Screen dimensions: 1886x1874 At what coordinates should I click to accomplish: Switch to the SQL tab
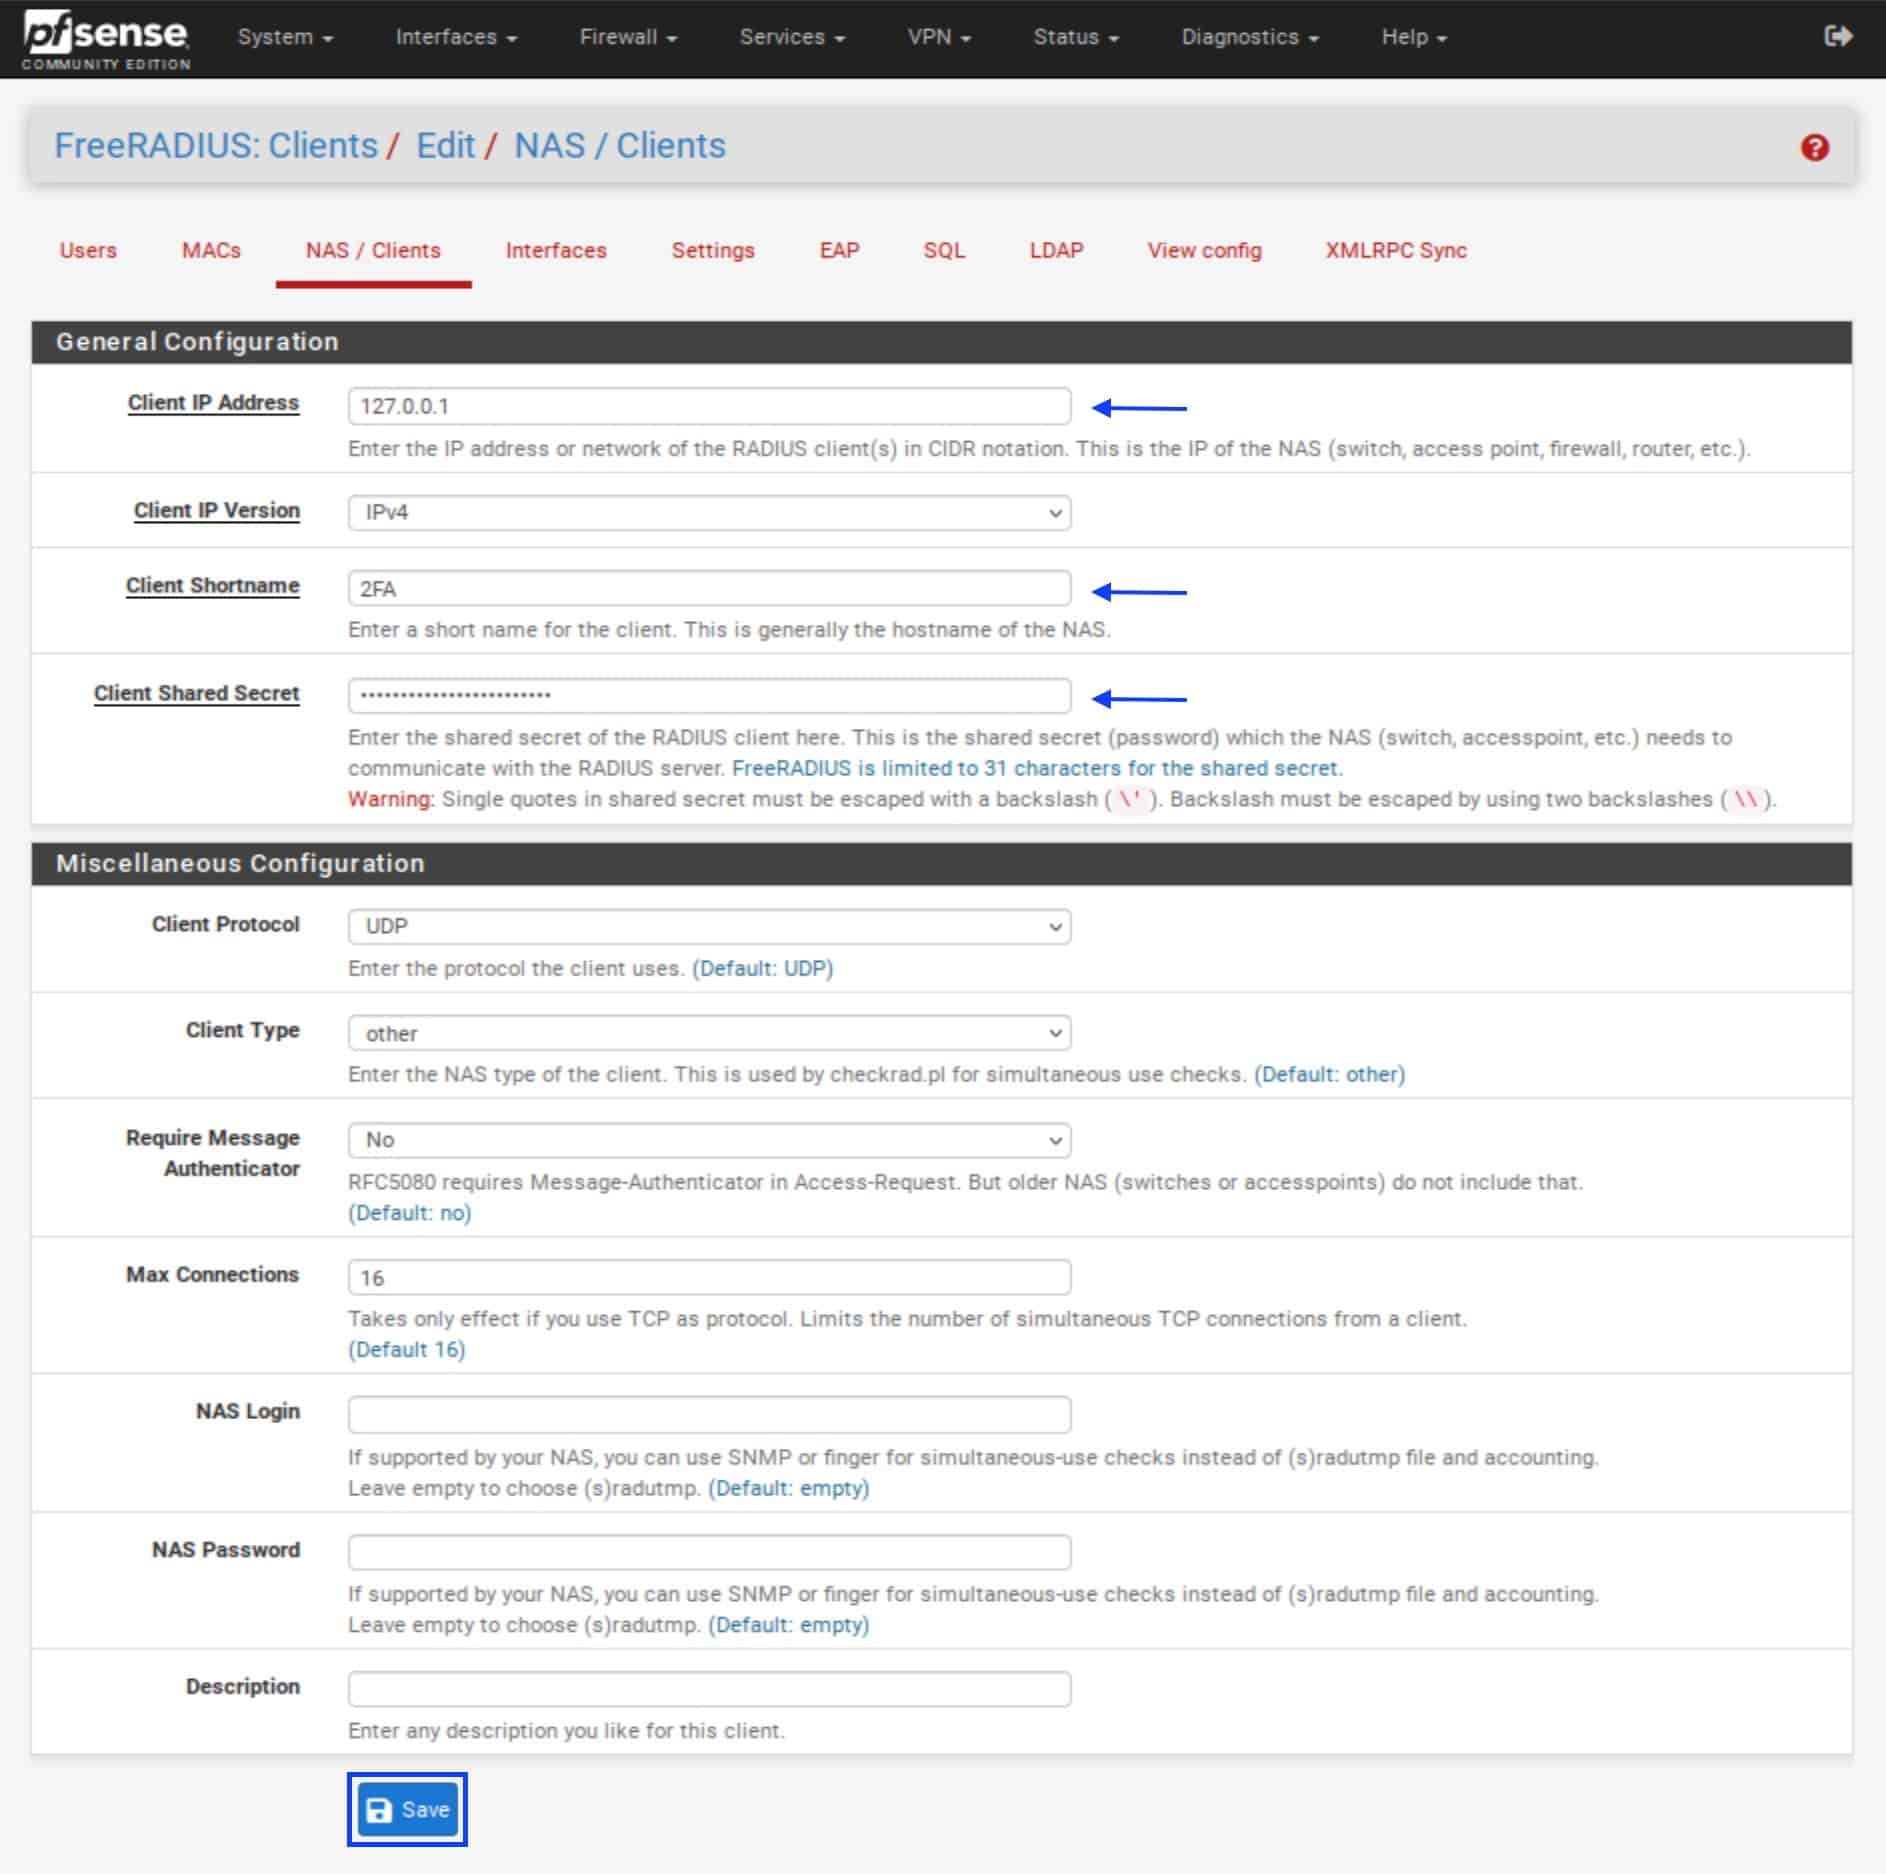[x=944, y=250]
